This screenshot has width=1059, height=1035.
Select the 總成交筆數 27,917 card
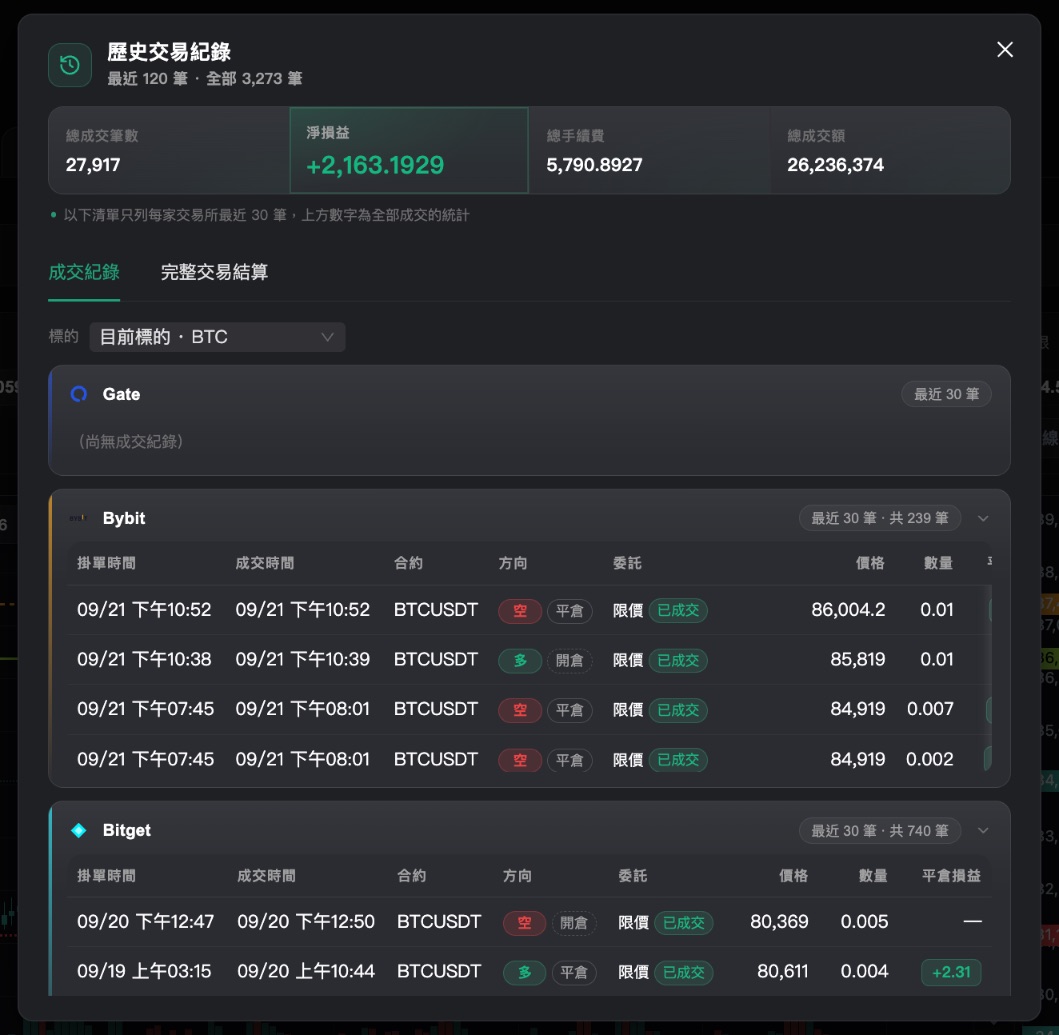coord(169,150)
